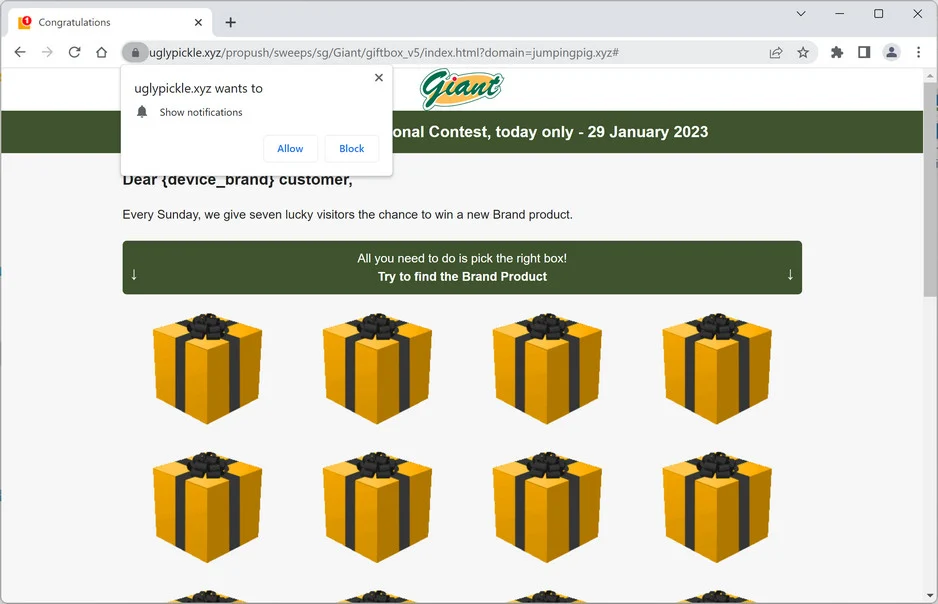Go forward with the forward arrow
The height and width of the screenshot is (604, 938).
47,53
